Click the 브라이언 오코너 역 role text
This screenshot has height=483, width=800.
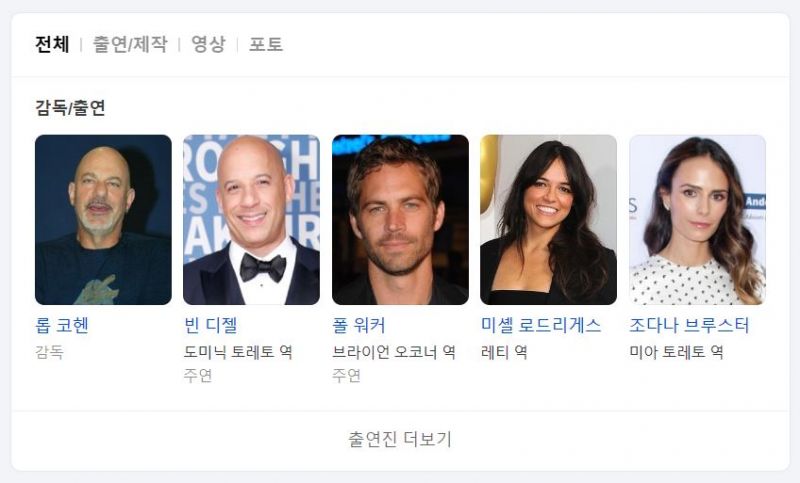[x=394, y=352]
